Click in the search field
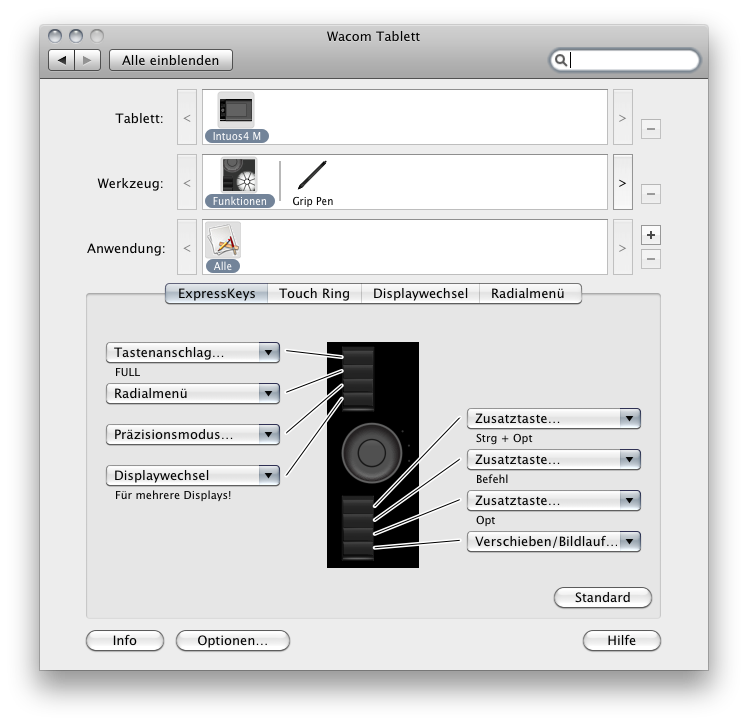This screenshot has height=725, width=748. coord(632,60)
